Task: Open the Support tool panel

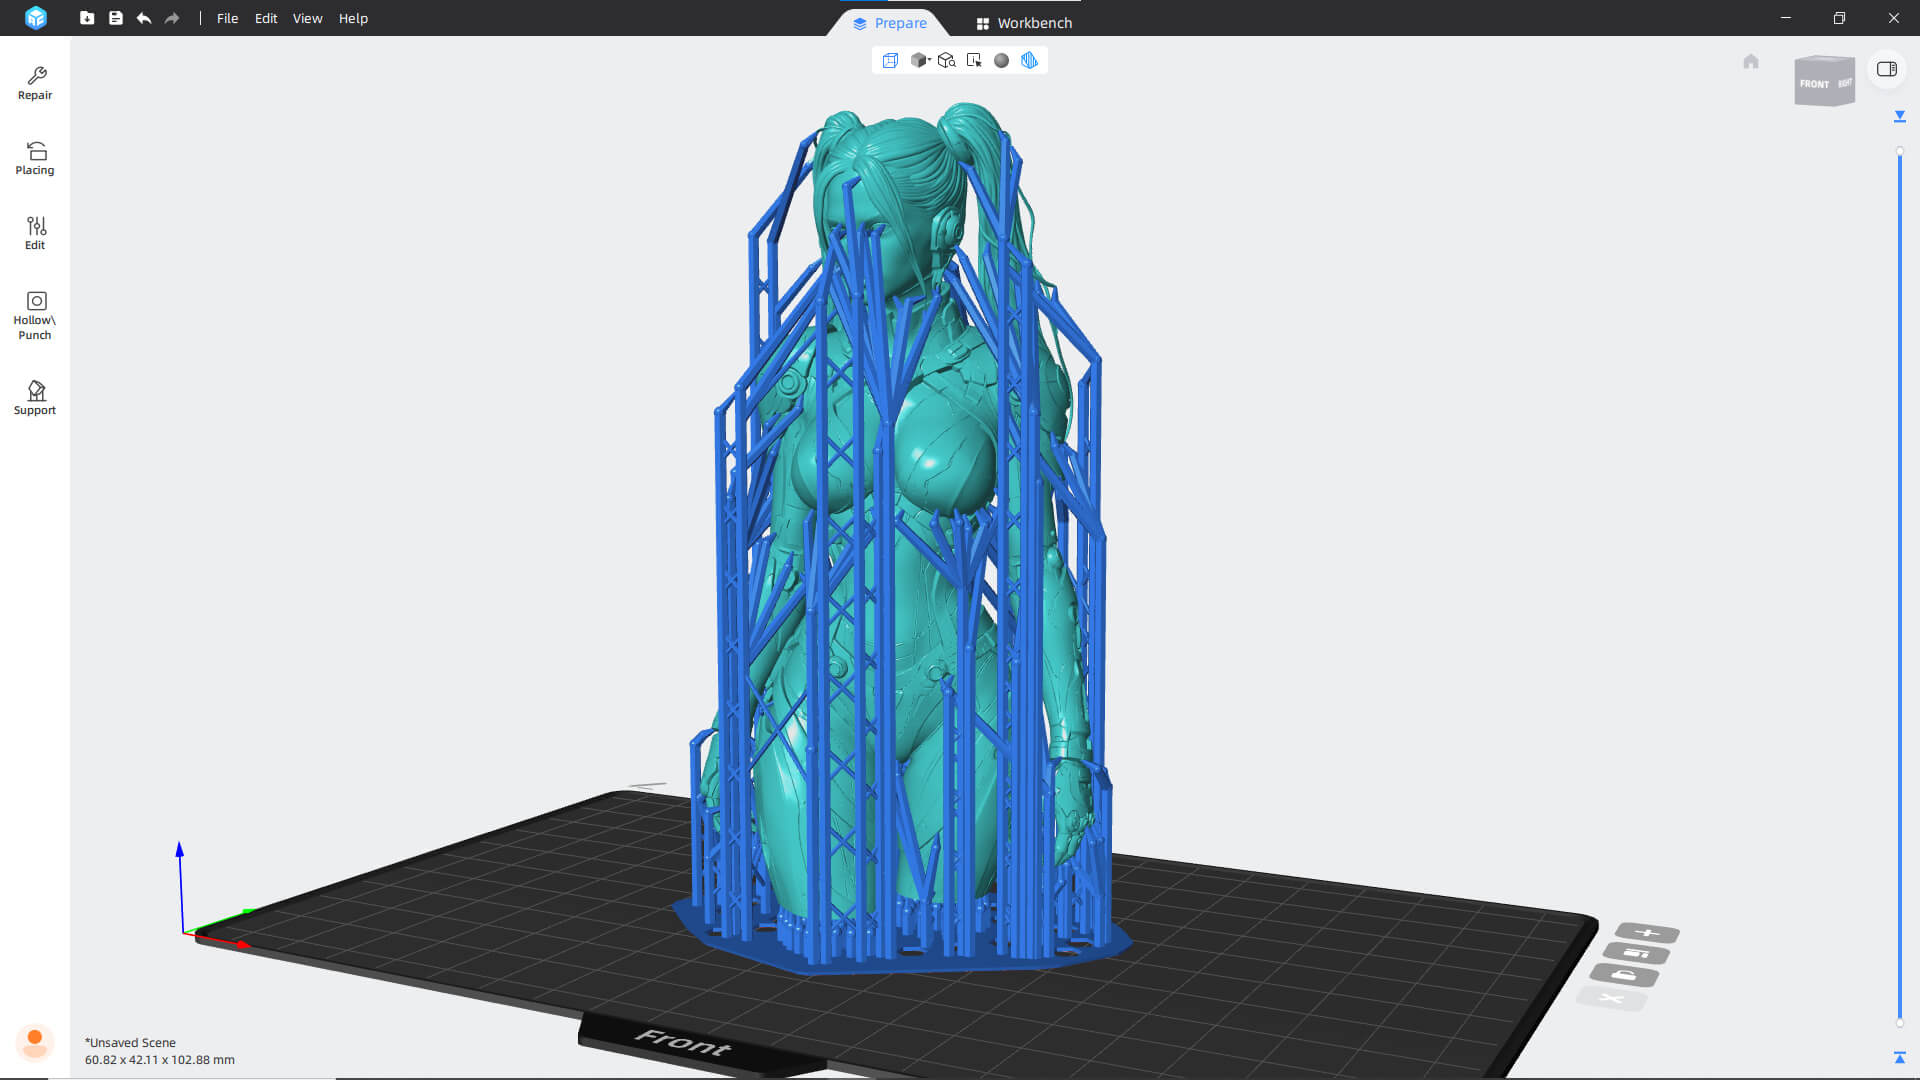Action: coord(35,398)
